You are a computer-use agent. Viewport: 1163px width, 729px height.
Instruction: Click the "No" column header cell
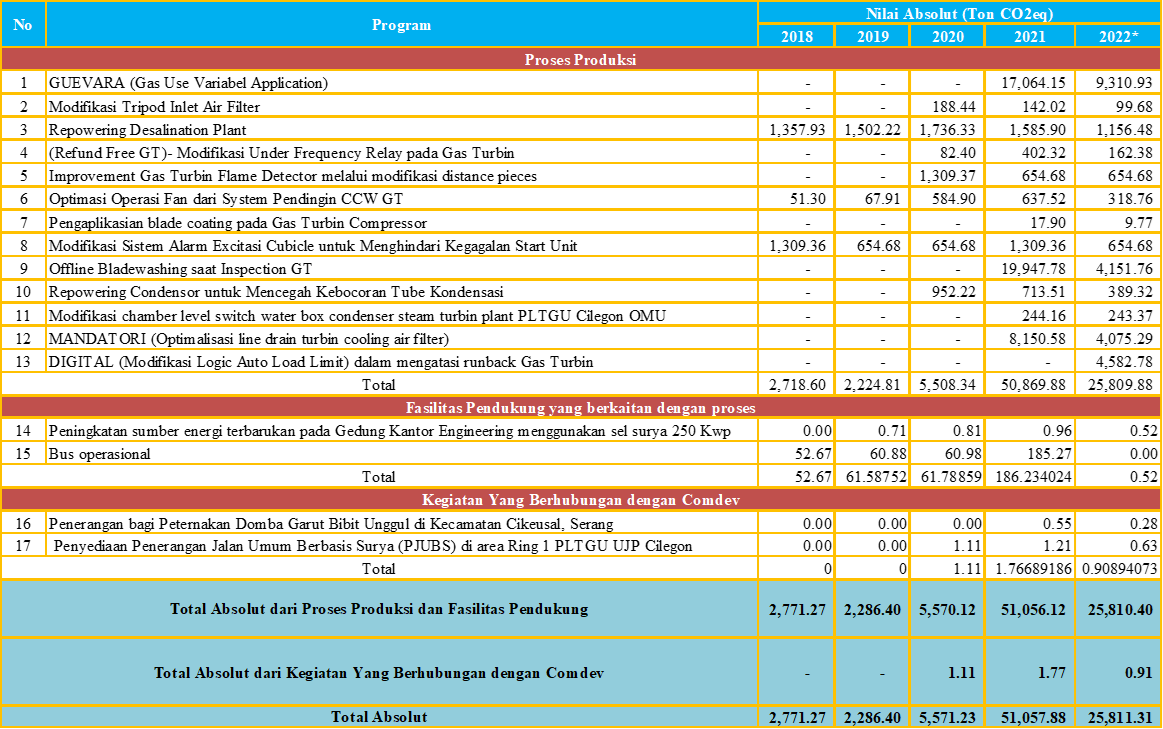pyautogui.click(x=23, y=24)
